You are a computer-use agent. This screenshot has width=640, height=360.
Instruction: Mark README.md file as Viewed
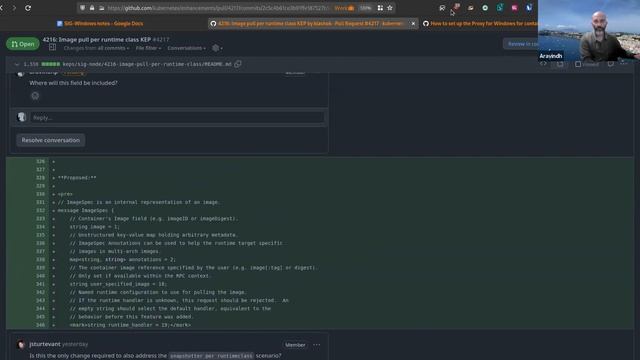coord(587,64)
